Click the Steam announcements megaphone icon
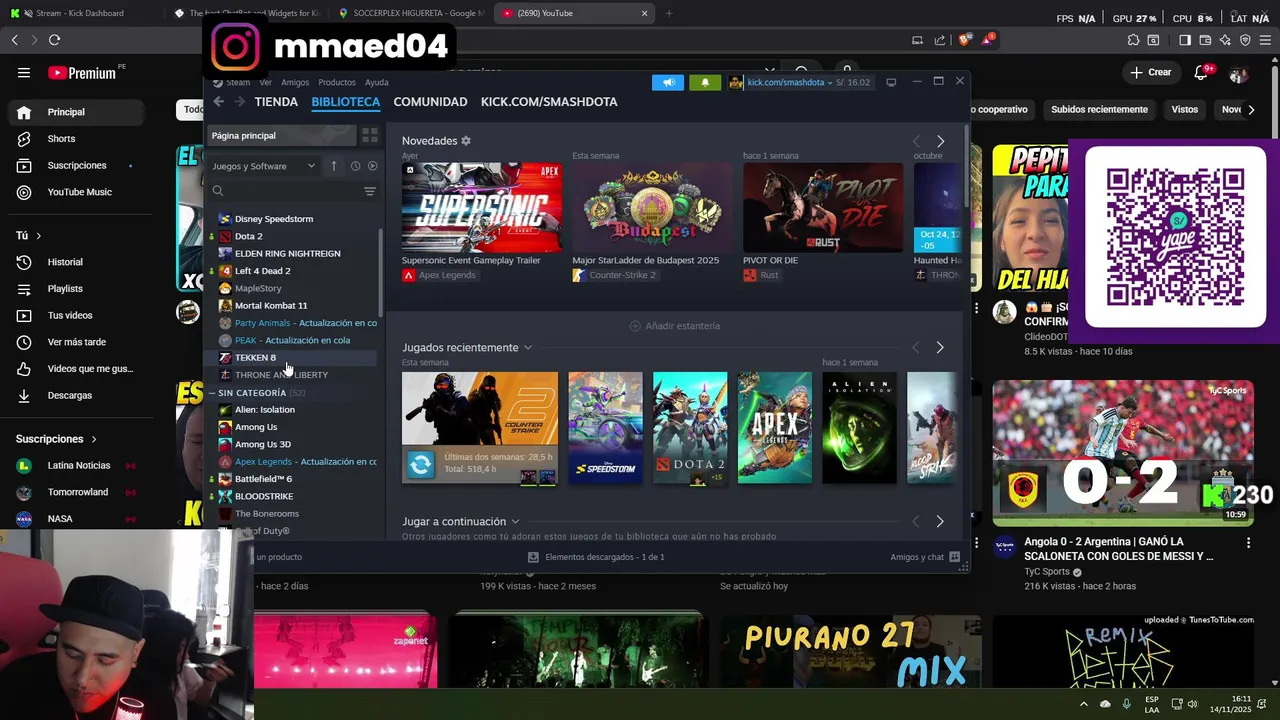 [668, 82]
